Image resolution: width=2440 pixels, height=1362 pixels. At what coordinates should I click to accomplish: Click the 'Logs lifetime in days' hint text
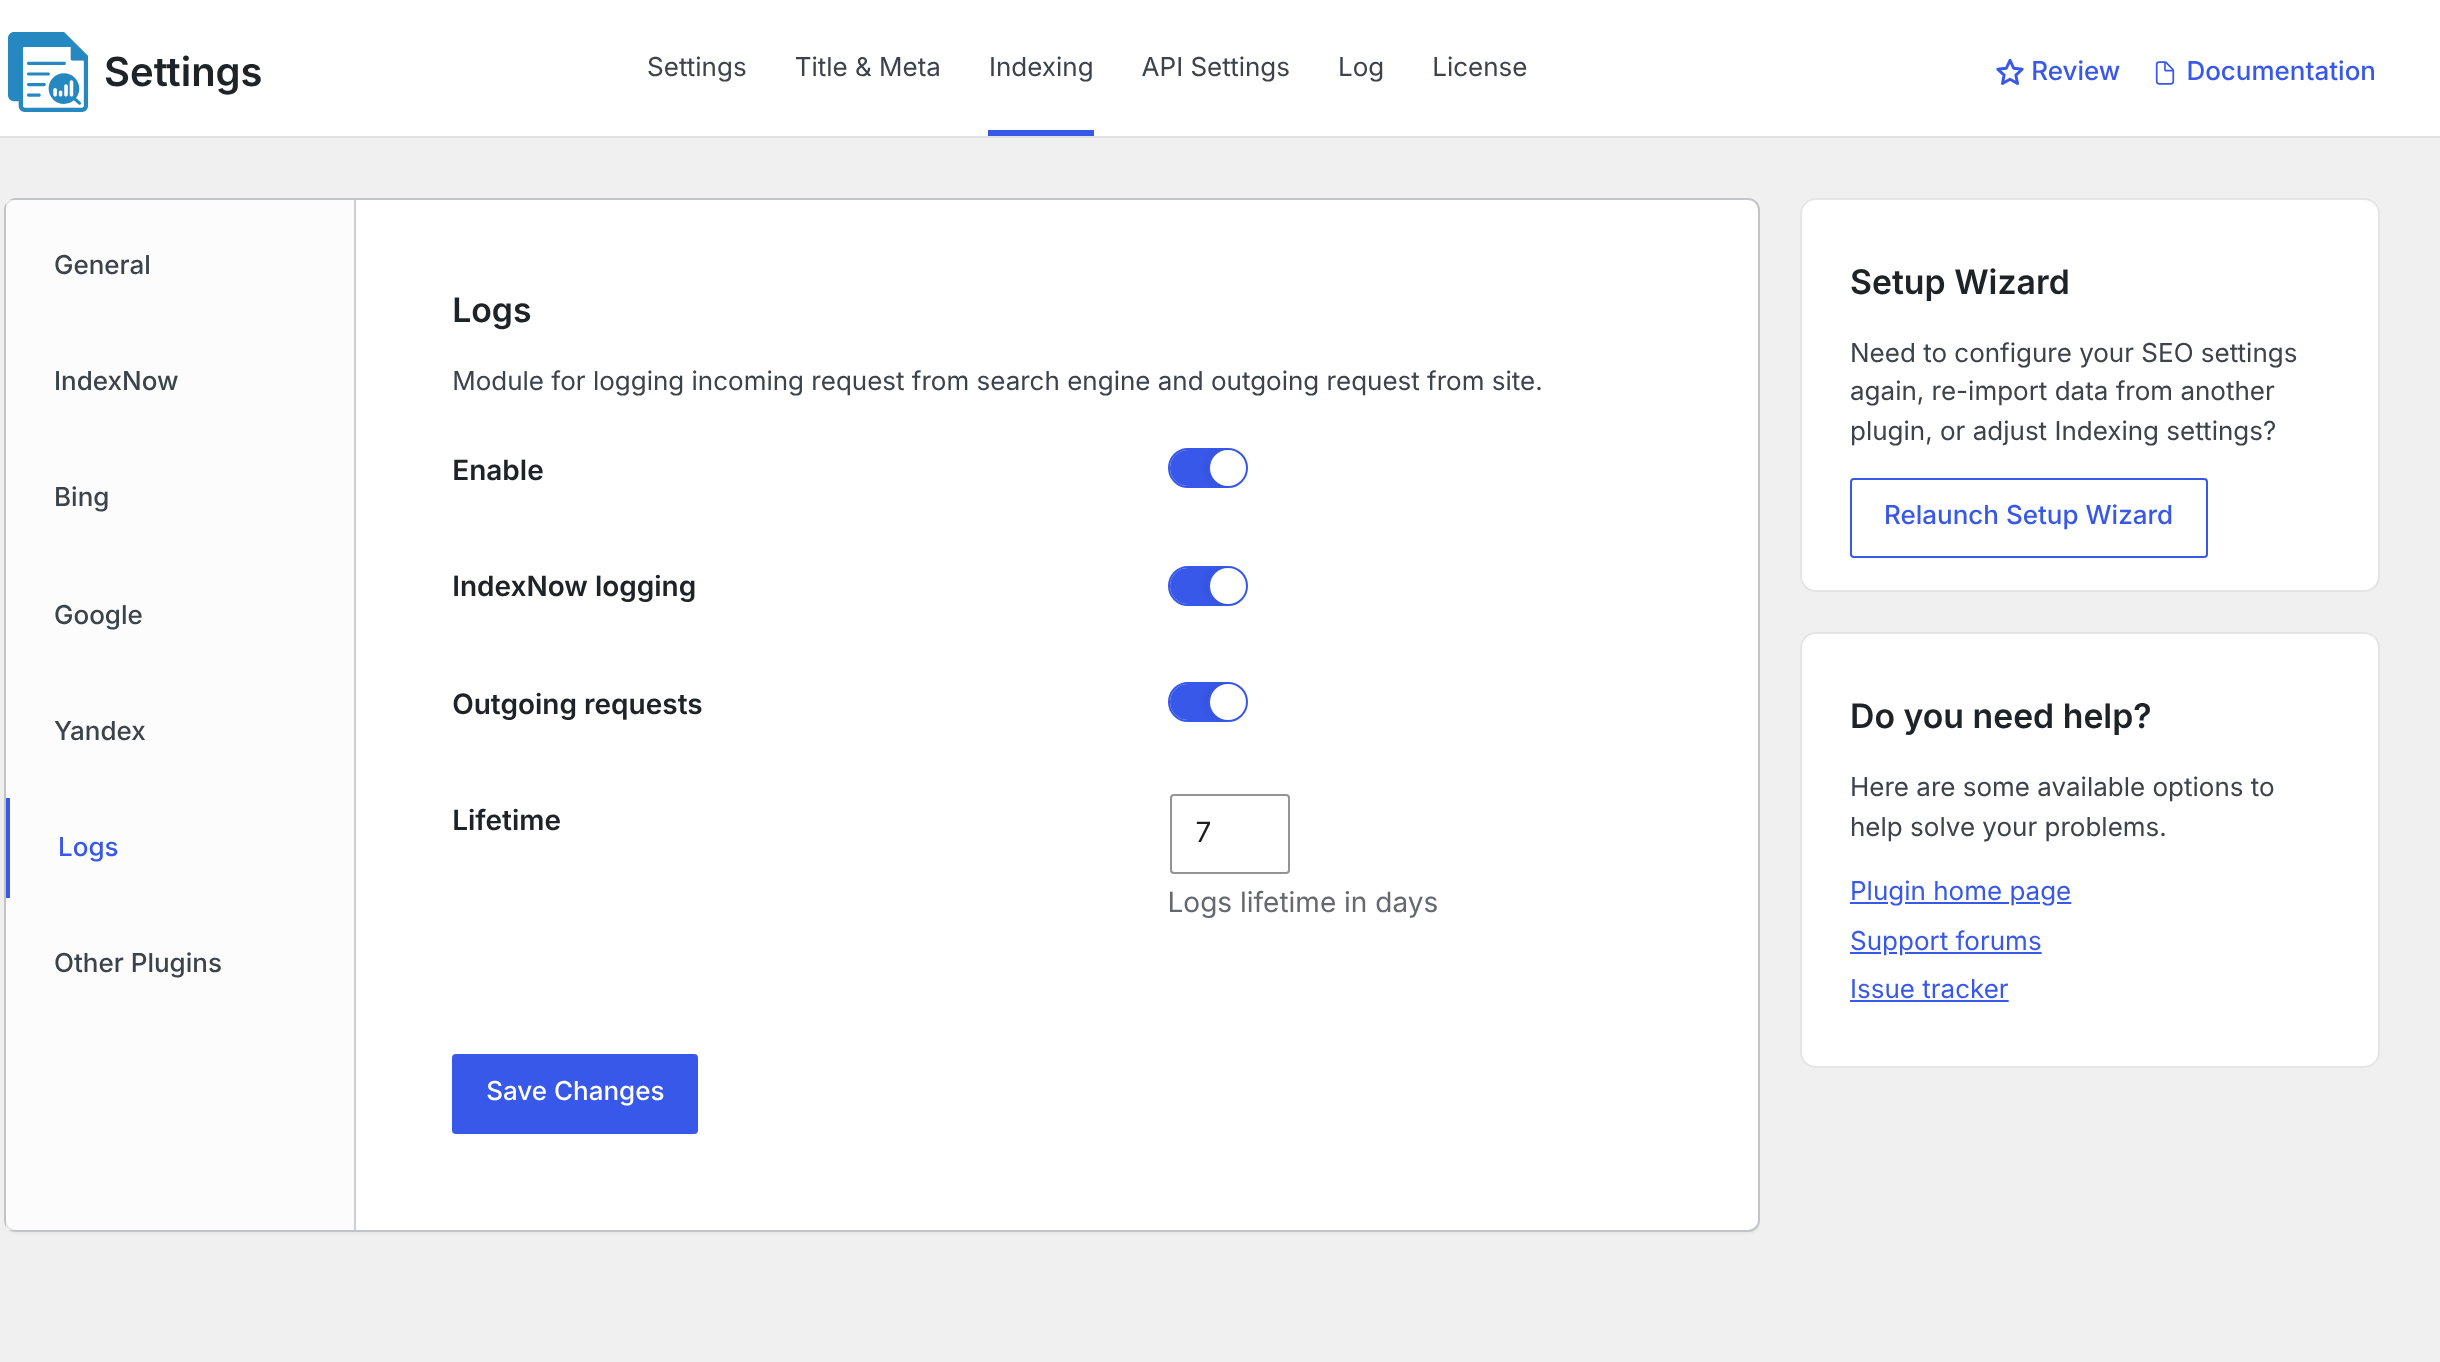[x=1302, y=902]
